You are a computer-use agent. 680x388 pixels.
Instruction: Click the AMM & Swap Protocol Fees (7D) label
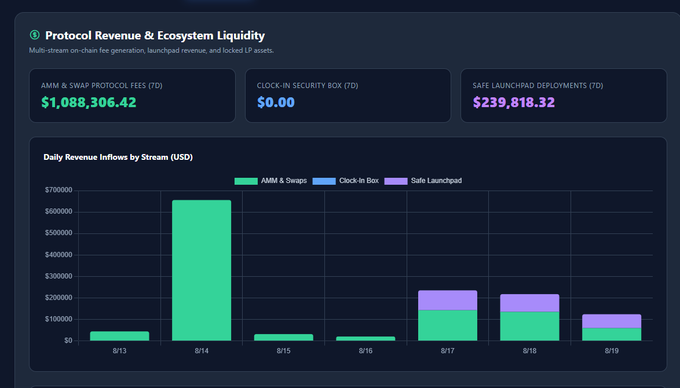coord(102,86)
